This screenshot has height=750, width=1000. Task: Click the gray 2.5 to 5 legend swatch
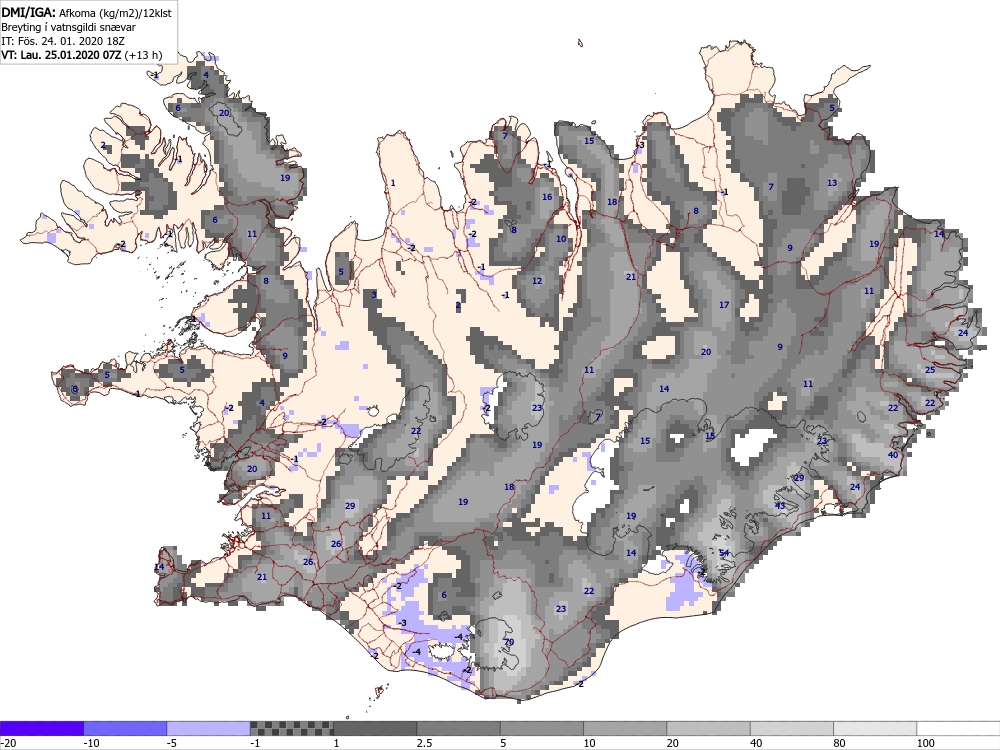tap(459, 728)
